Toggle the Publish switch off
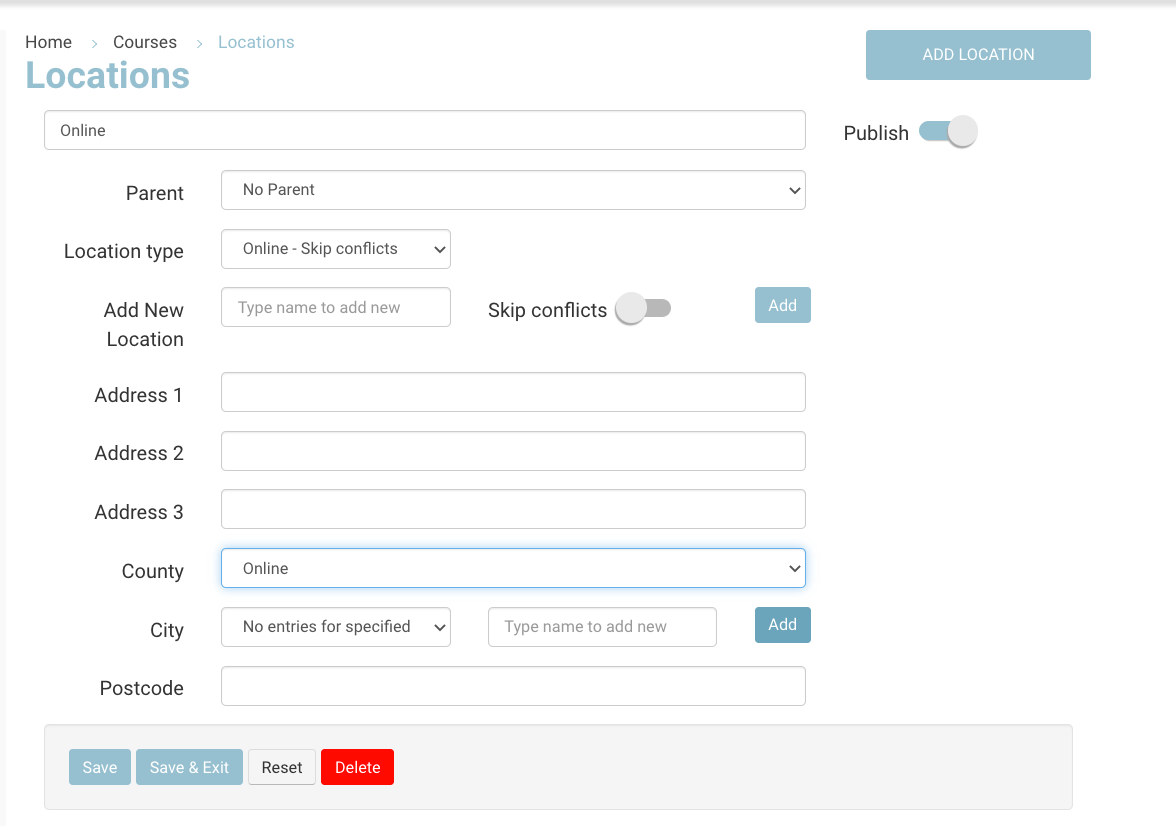This screenshot has height=826, width=1176. (947, 132)
